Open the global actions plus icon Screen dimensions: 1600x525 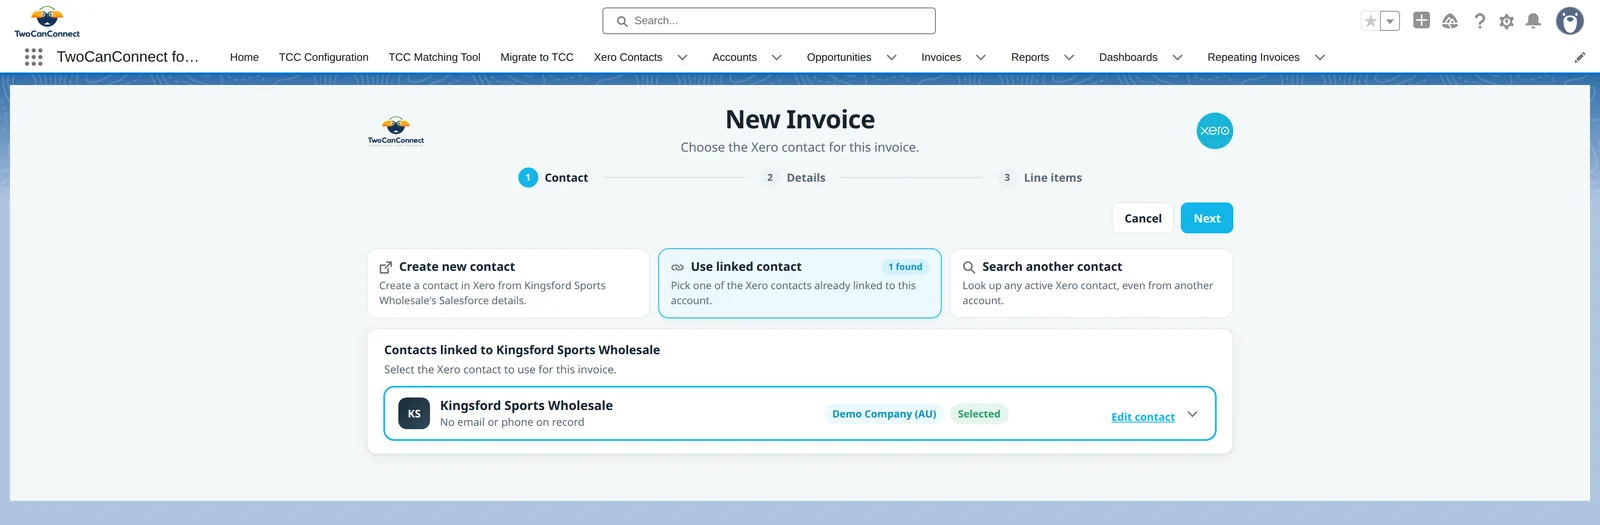(x=1421, y=20)
